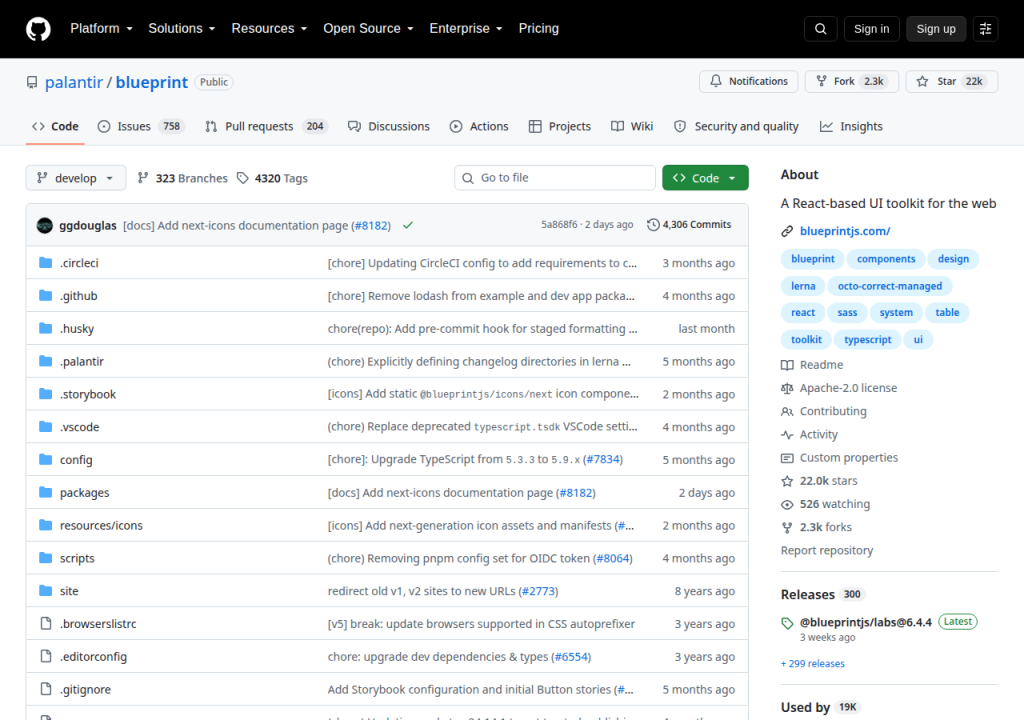Screen dimensions: 1024x720
Task: Open commit hash 5a868f6
Action: (559, 225)
